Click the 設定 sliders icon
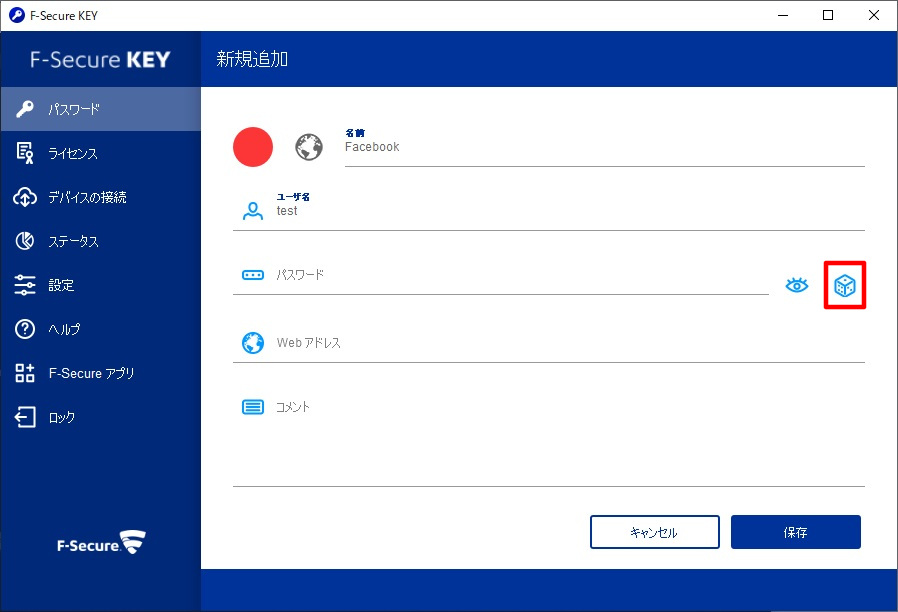The width and height of the screenshot is (898, 612). pos(25,285)
